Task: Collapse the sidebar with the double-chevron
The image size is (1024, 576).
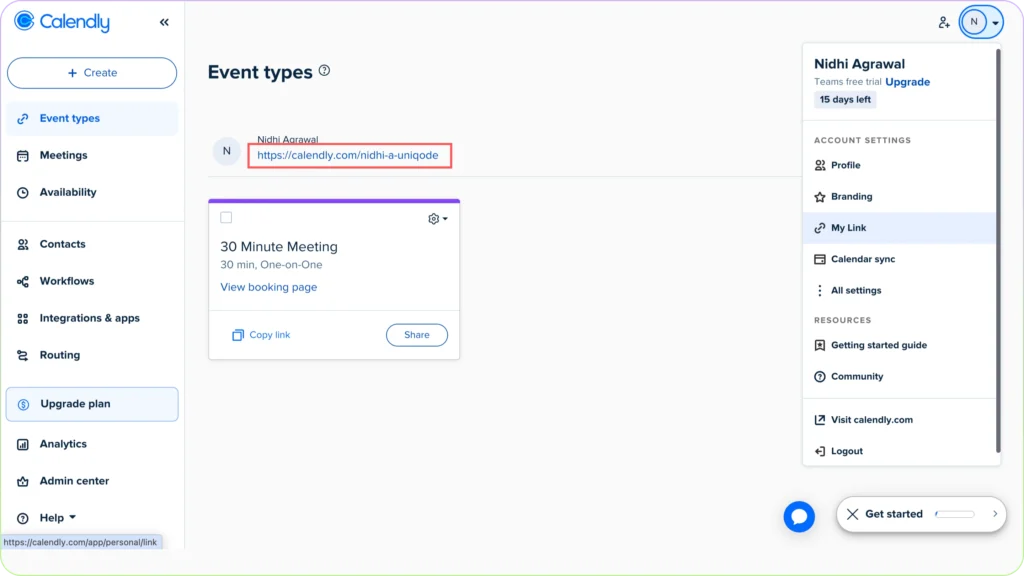Action: point(164,21)
